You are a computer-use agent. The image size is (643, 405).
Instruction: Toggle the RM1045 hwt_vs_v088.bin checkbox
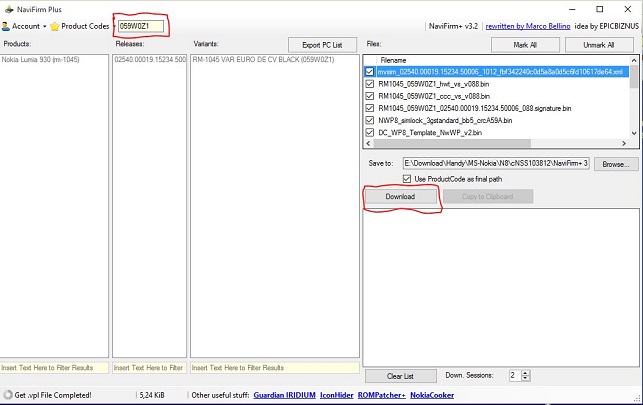[370, 84]
